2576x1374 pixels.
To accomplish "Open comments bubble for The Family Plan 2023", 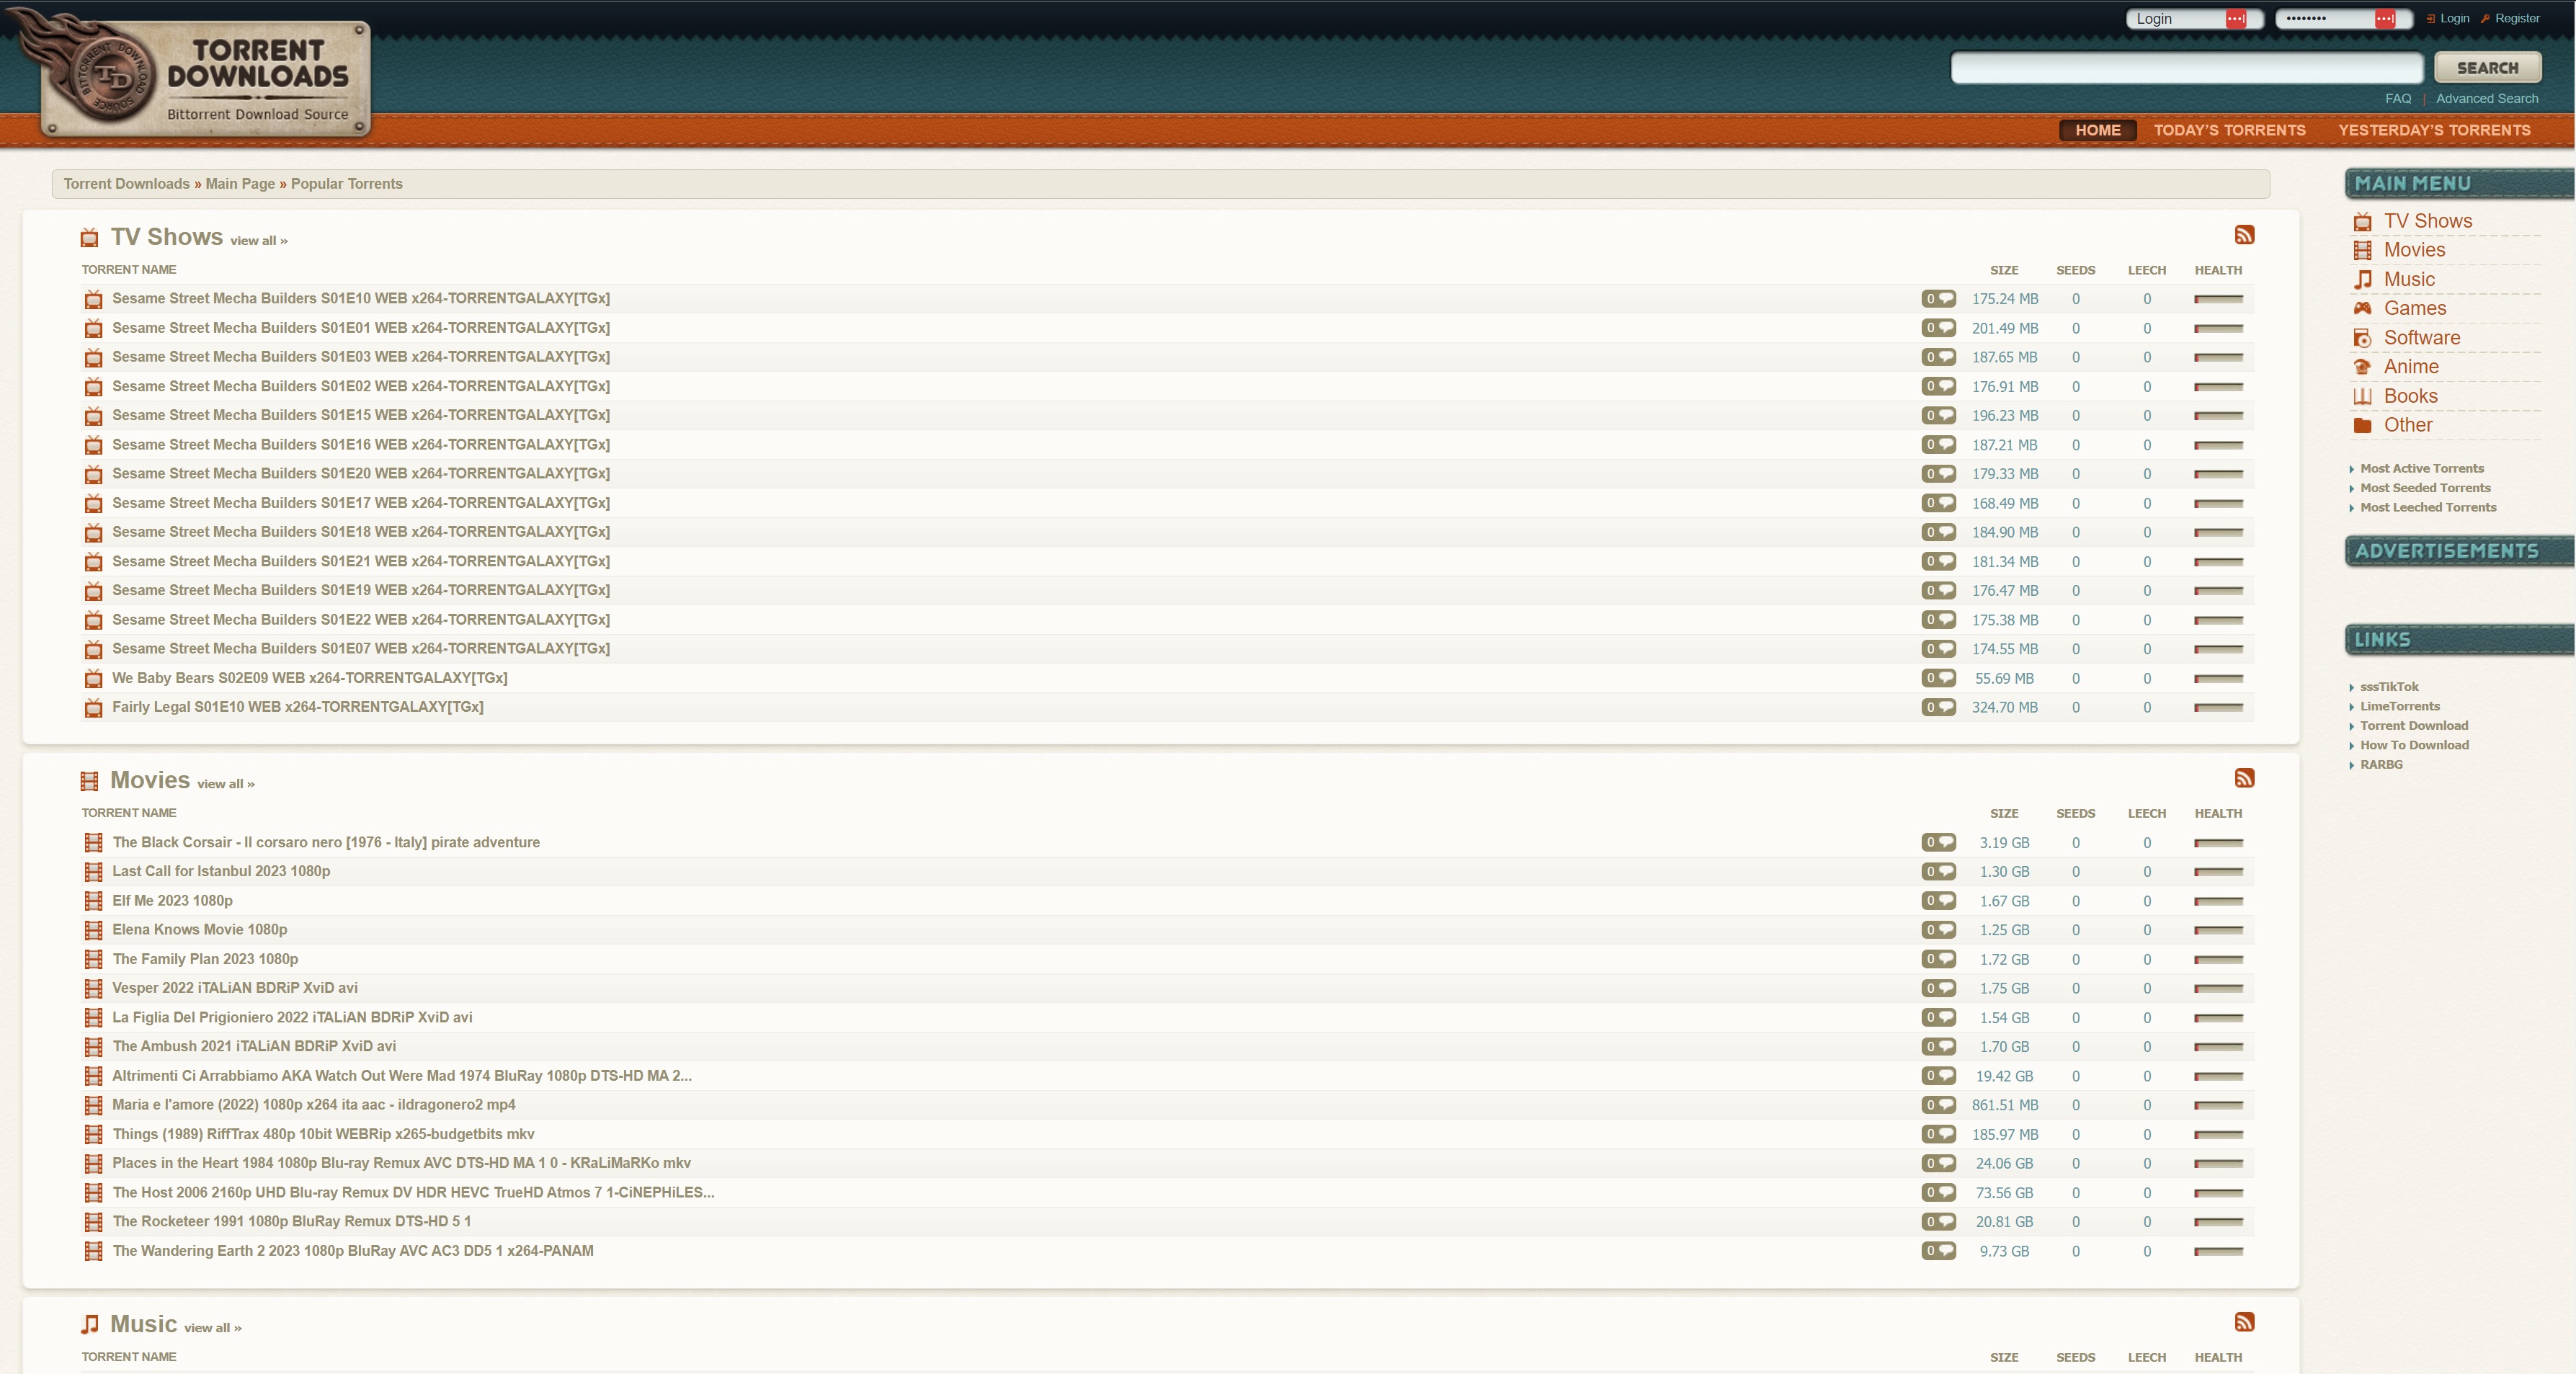I will click(x=1938, y=959).
